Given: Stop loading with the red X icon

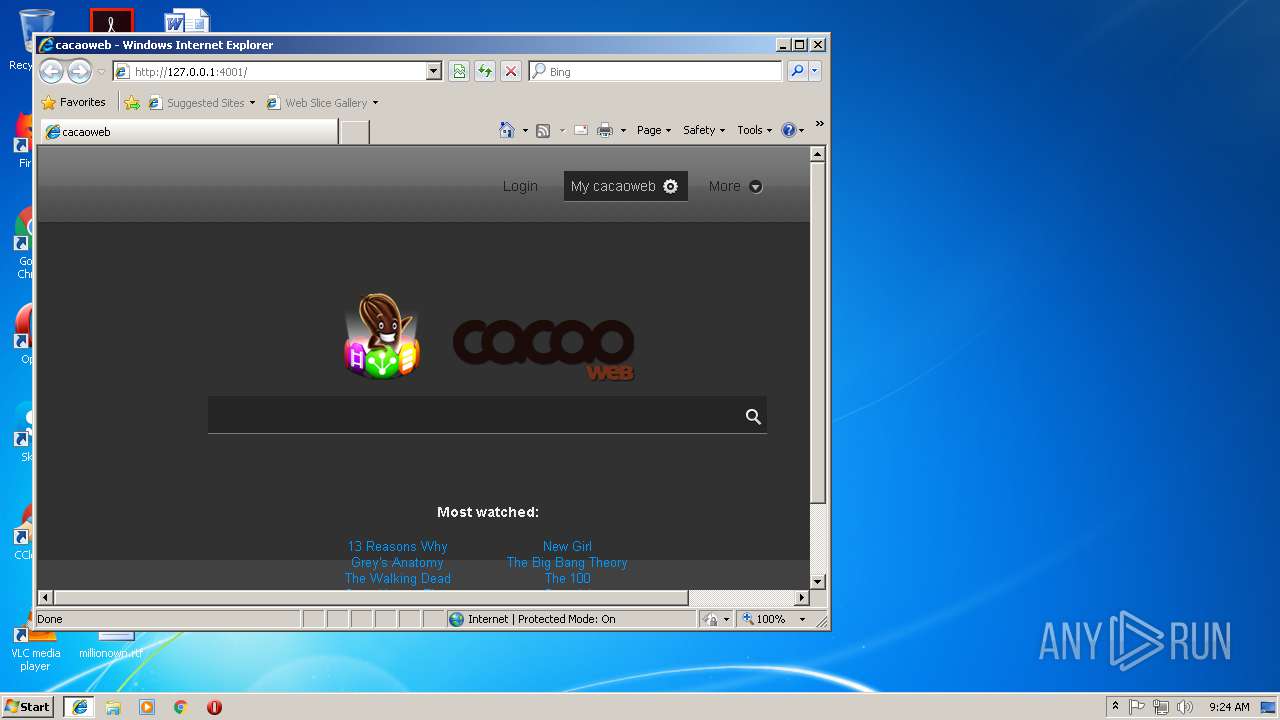Looking at the screenshot, I should coord(511,71).
